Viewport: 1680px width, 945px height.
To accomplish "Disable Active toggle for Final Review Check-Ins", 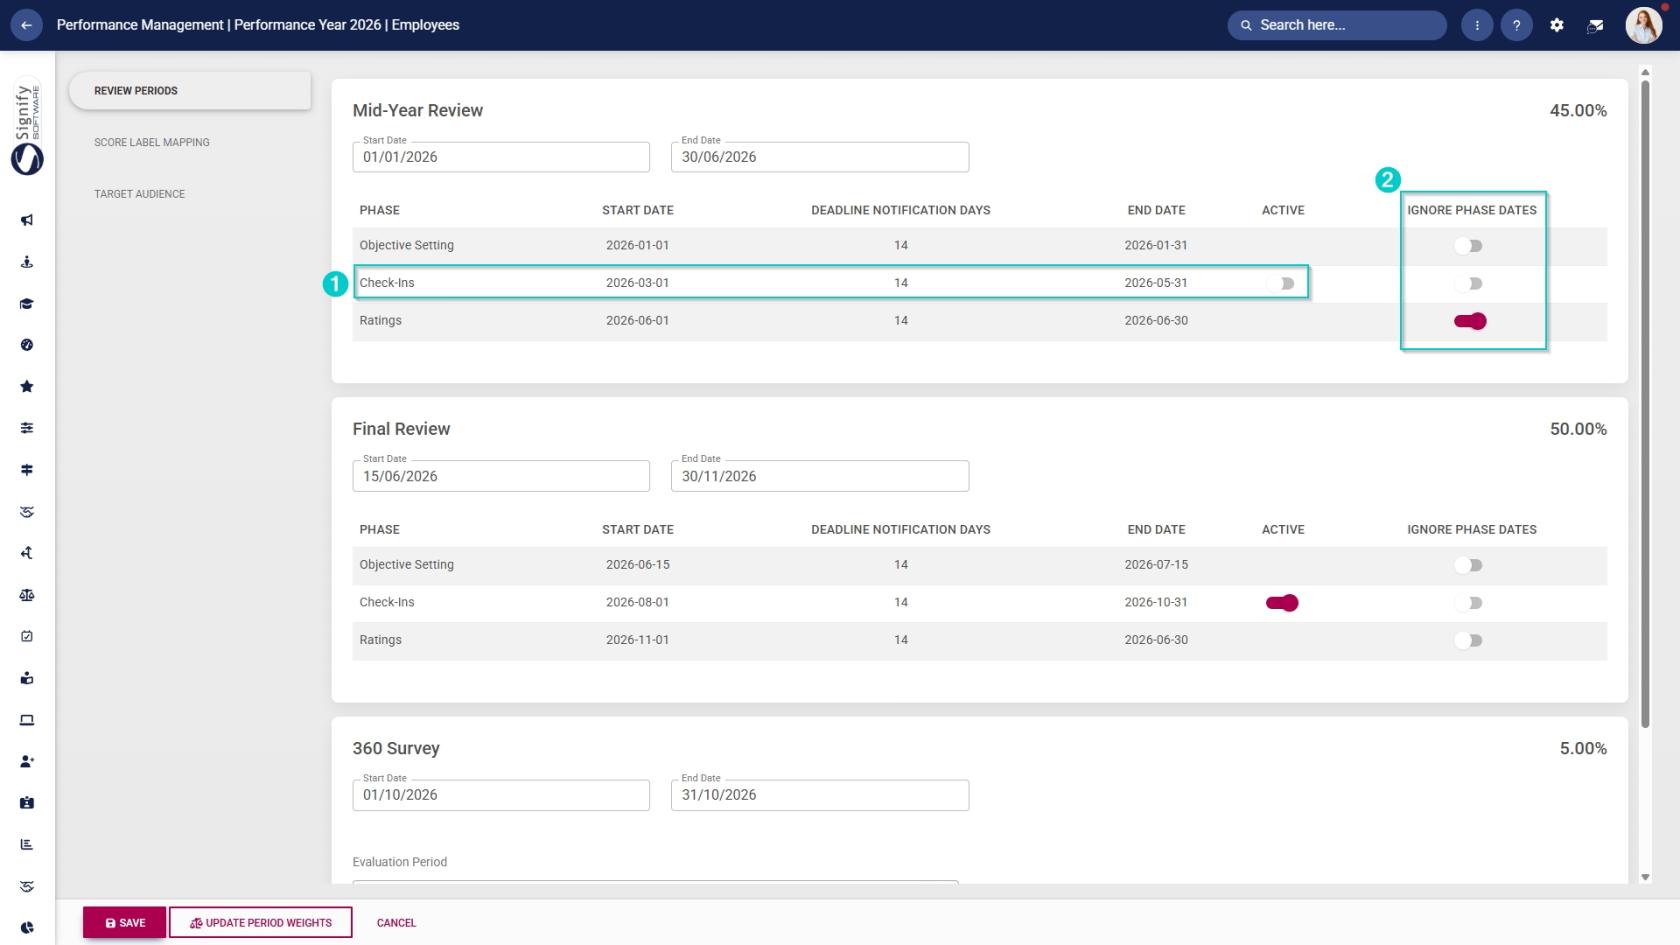I will click(1282, 603).
